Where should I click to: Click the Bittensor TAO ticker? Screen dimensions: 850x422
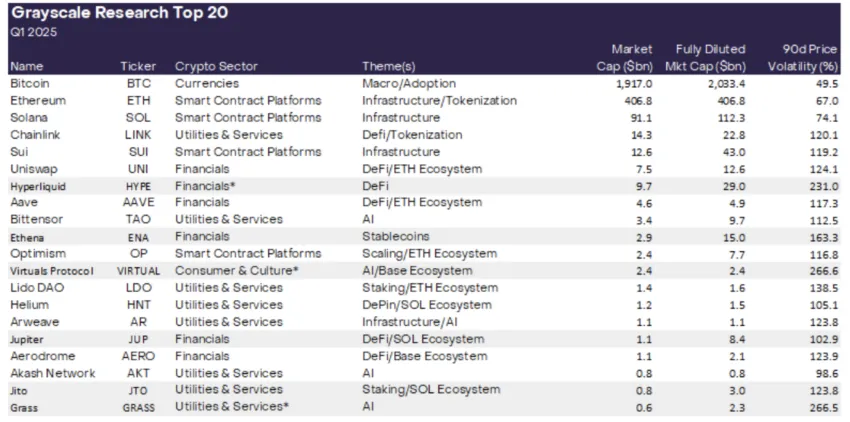click(138, 220)
